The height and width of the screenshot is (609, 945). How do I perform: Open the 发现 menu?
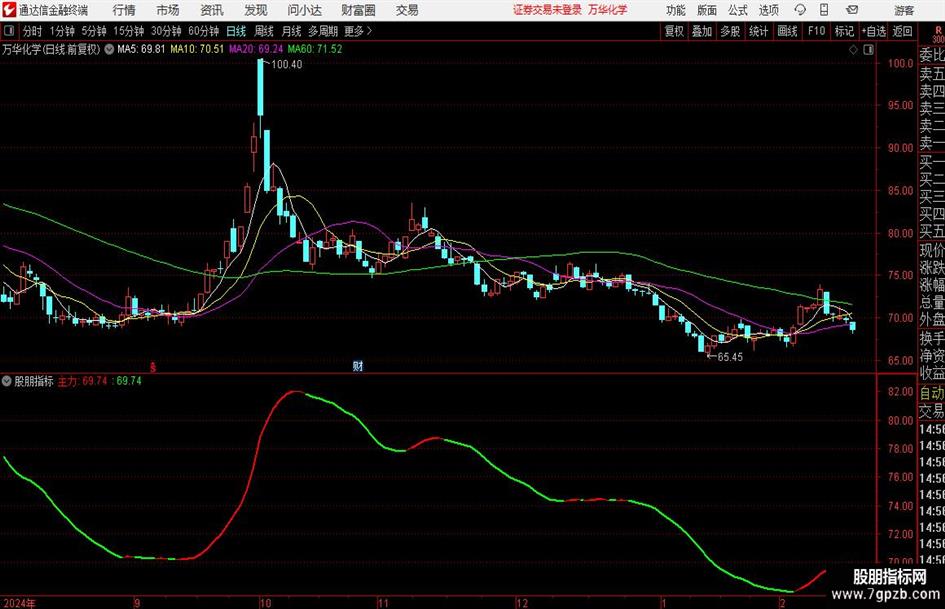tap(256, 10)
